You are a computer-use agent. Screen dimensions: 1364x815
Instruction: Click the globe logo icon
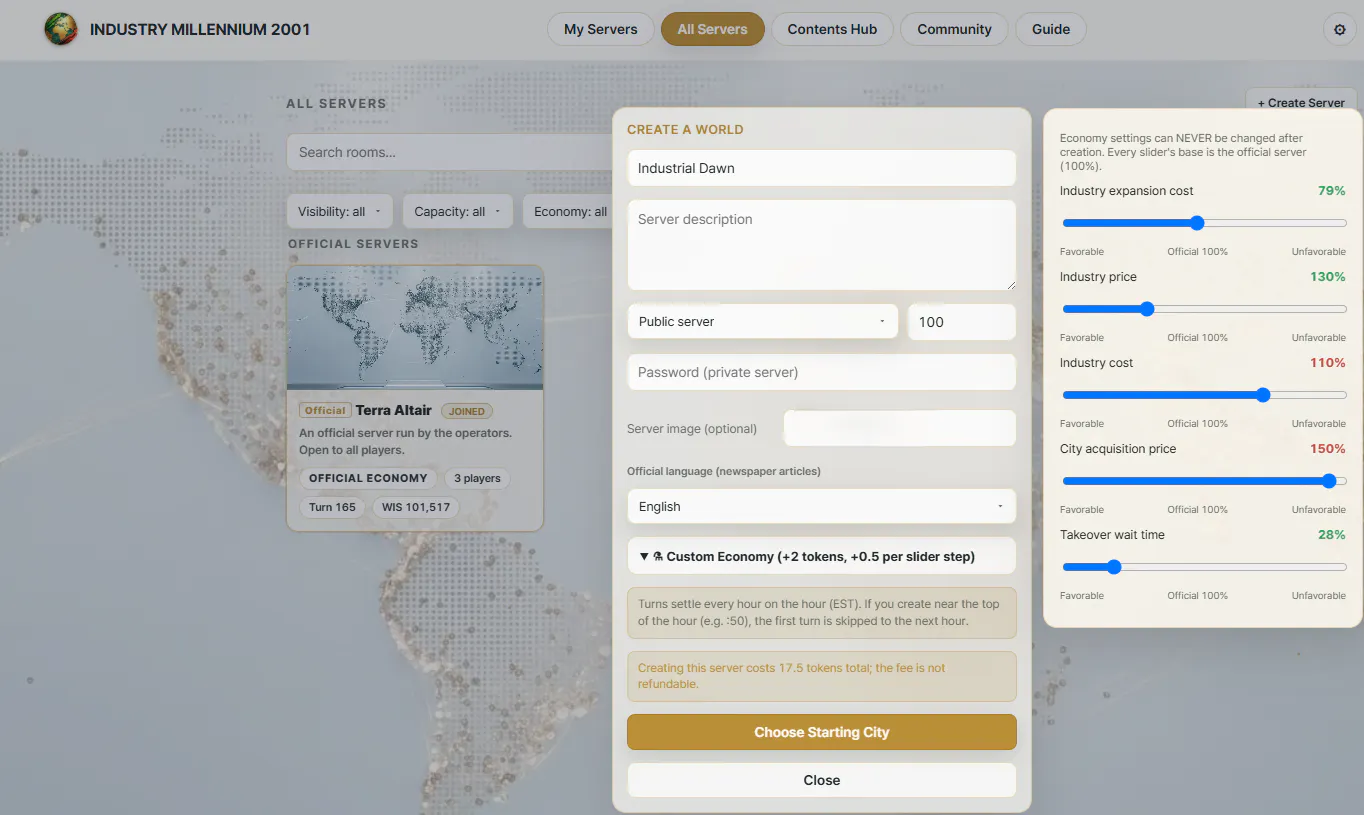[61, 29]
